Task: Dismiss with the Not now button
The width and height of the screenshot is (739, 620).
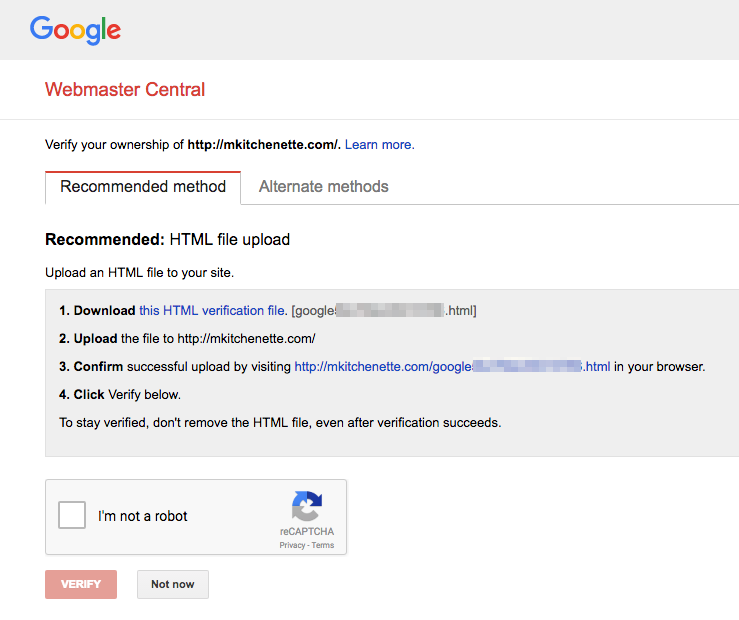Action: [172, 584]
